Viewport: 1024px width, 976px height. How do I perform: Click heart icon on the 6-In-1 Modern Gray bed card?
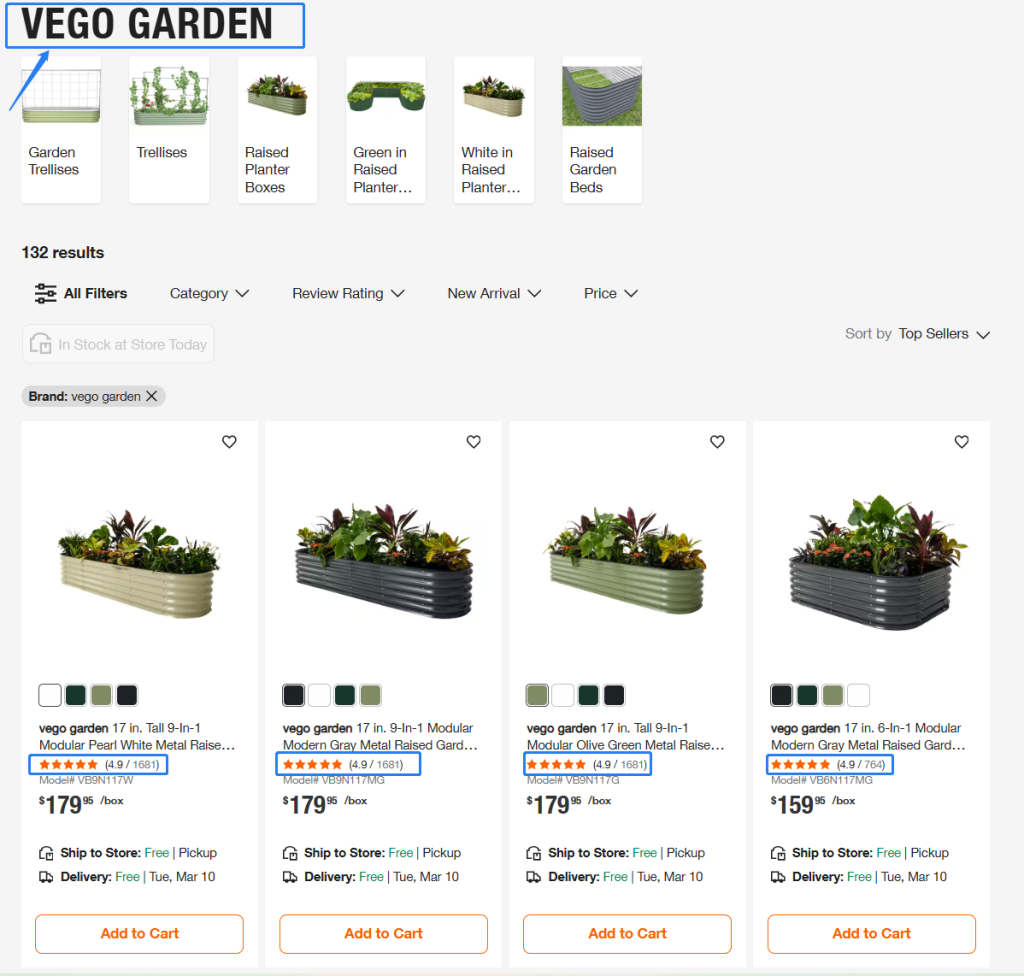(961, 442)
